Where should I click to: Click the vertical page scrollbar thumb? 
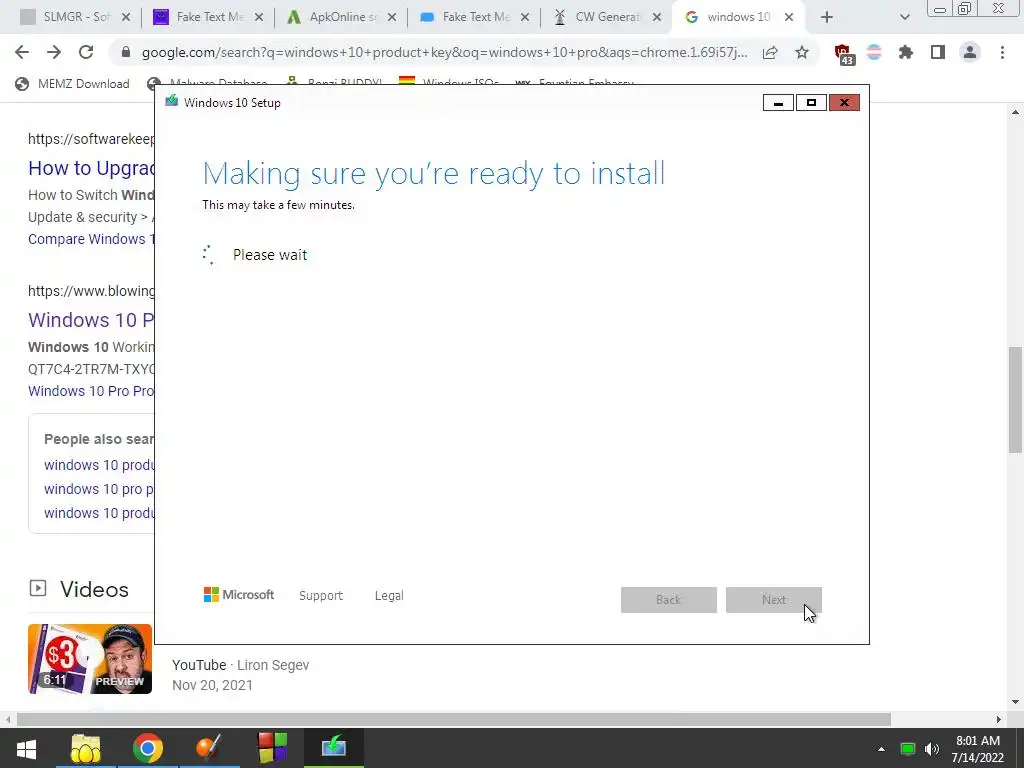point(1015,399)
